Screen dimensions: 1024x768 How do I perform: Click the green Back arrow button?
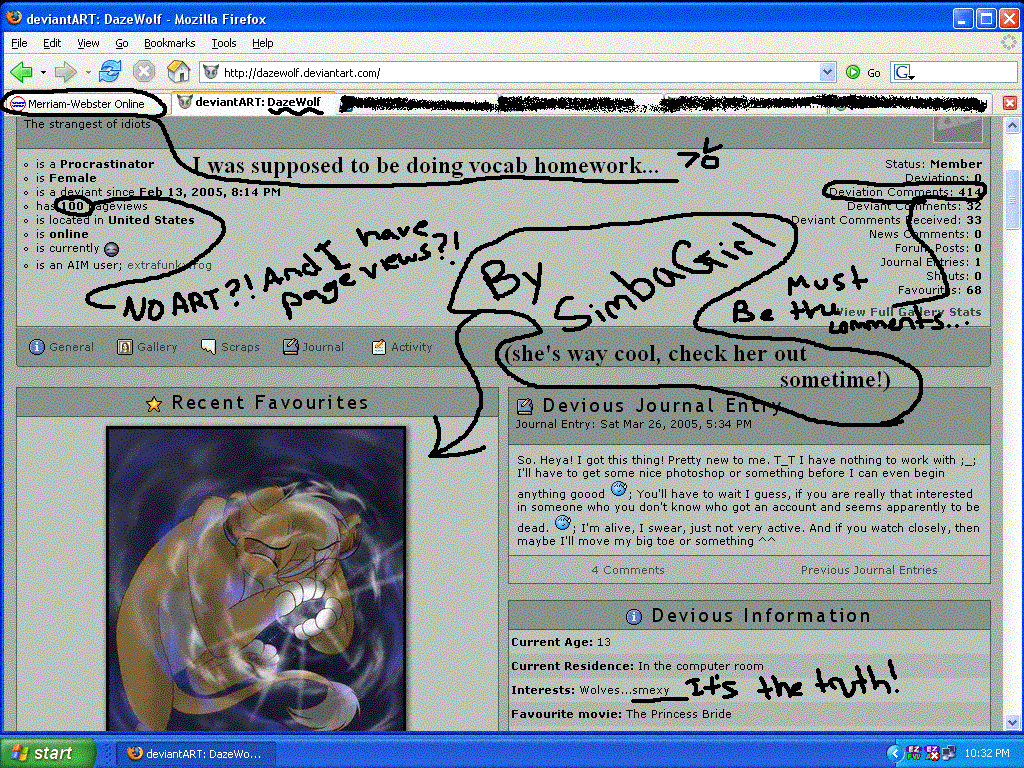pyautogui.click(x=22, y=72)
